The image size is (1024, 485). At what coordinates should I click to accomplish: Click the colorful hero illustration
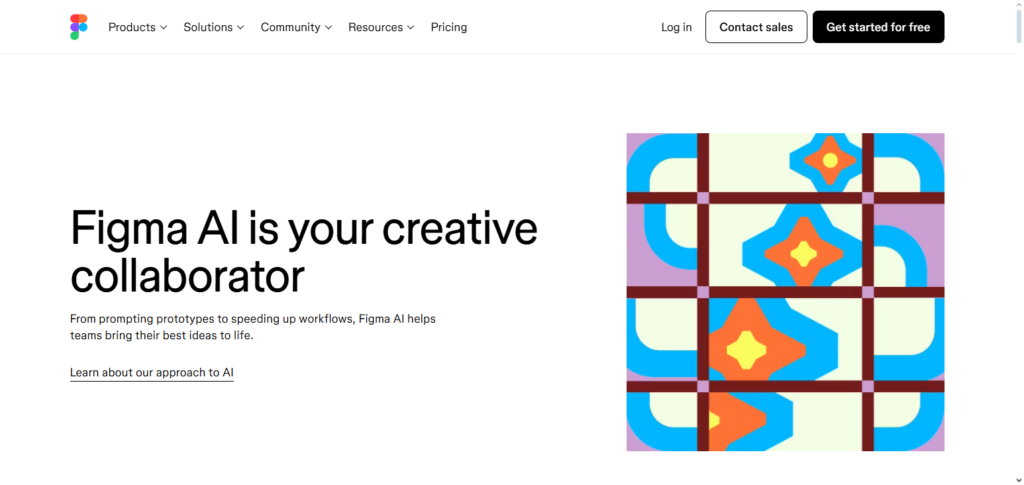pyautogui.click(x=785, y=291)
